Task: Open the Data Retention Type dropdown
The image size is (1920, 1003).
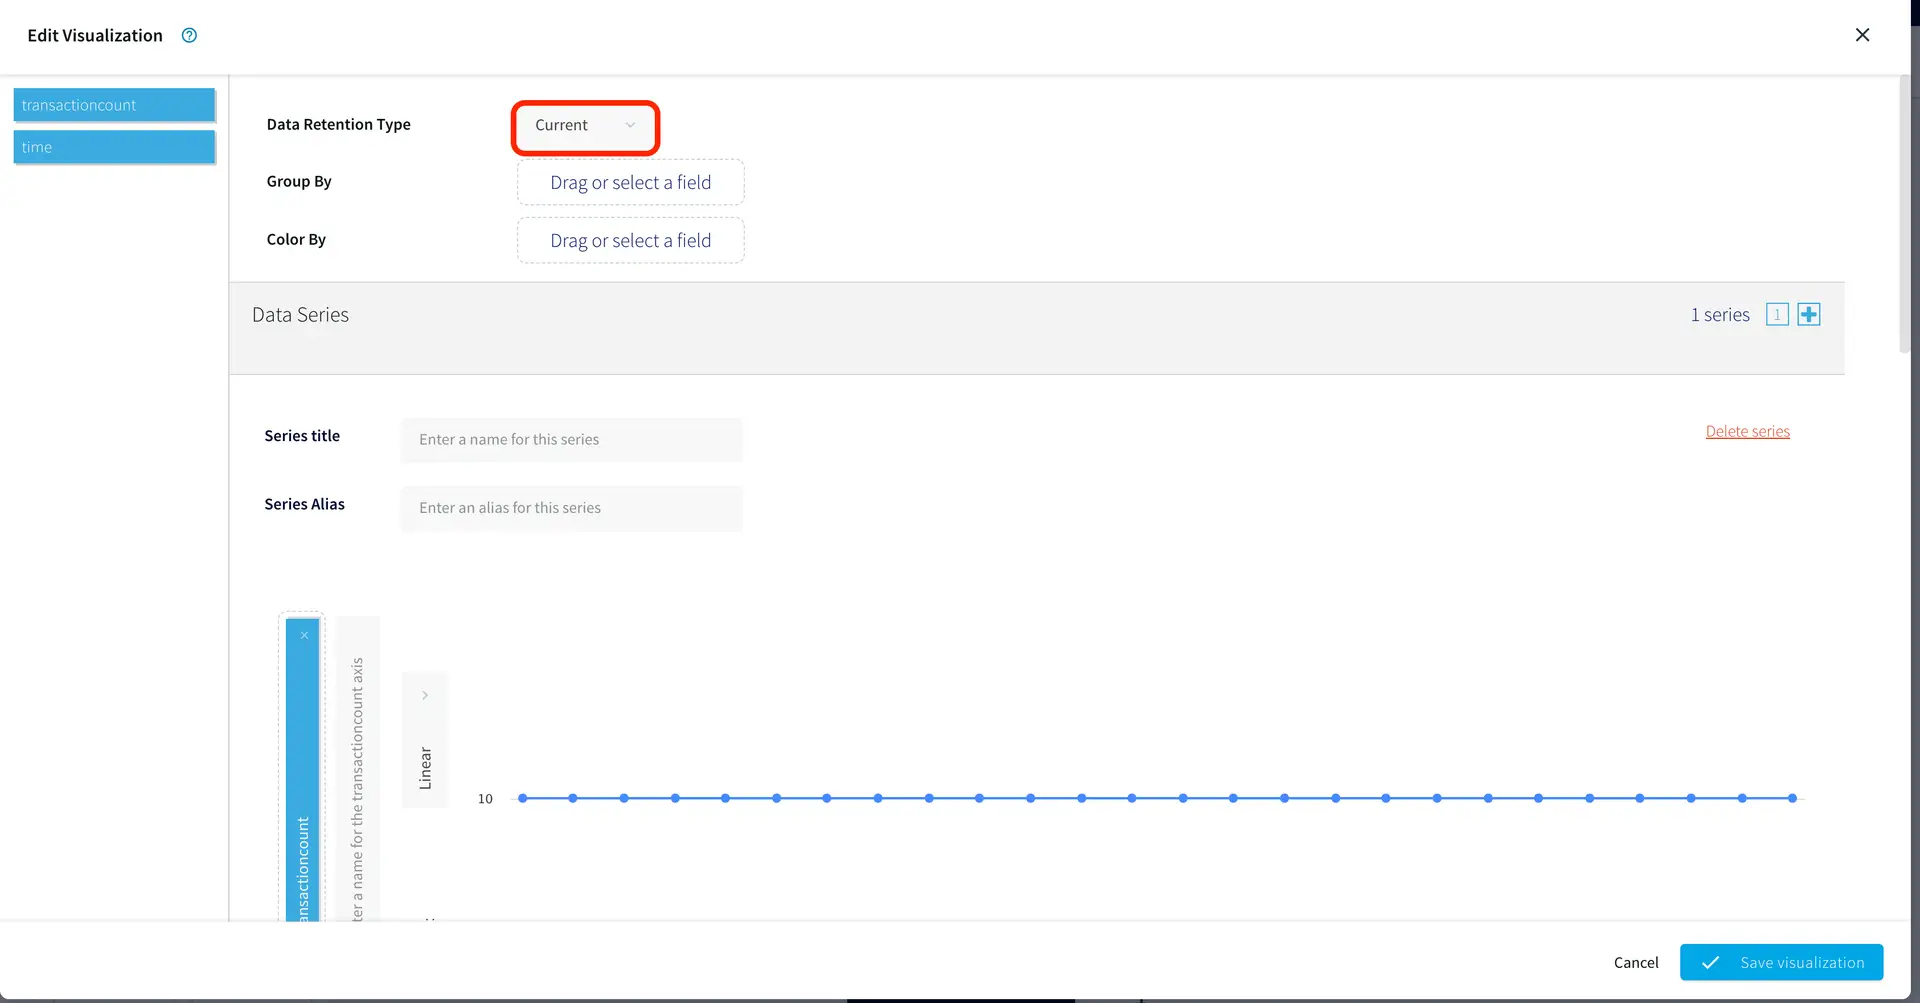Action: [585, 126]
